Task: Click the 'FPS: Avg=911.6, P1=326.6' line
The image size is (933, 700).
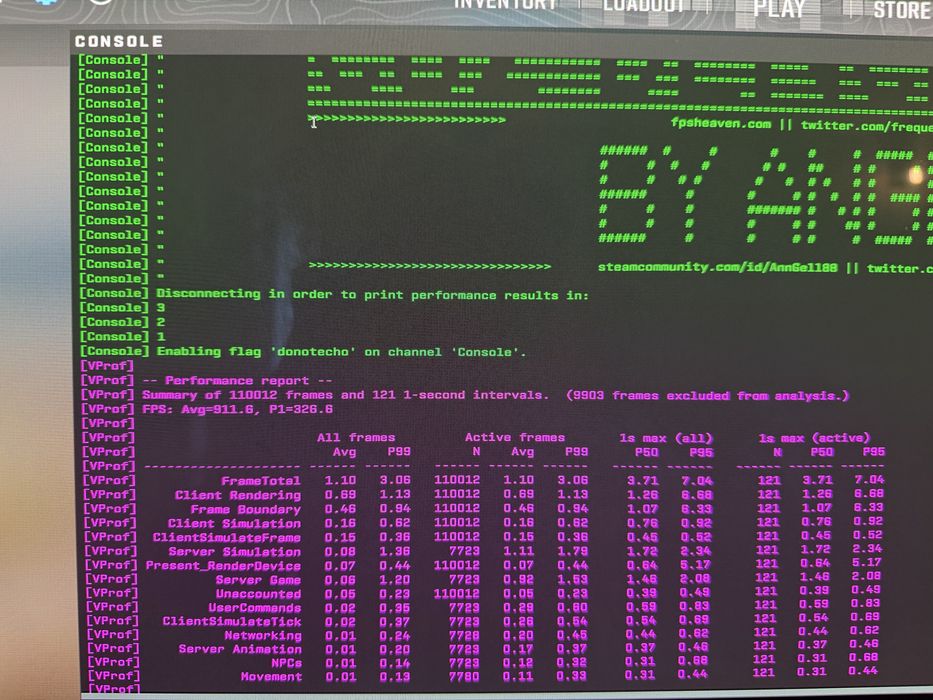Action: [x=237, y=410]
